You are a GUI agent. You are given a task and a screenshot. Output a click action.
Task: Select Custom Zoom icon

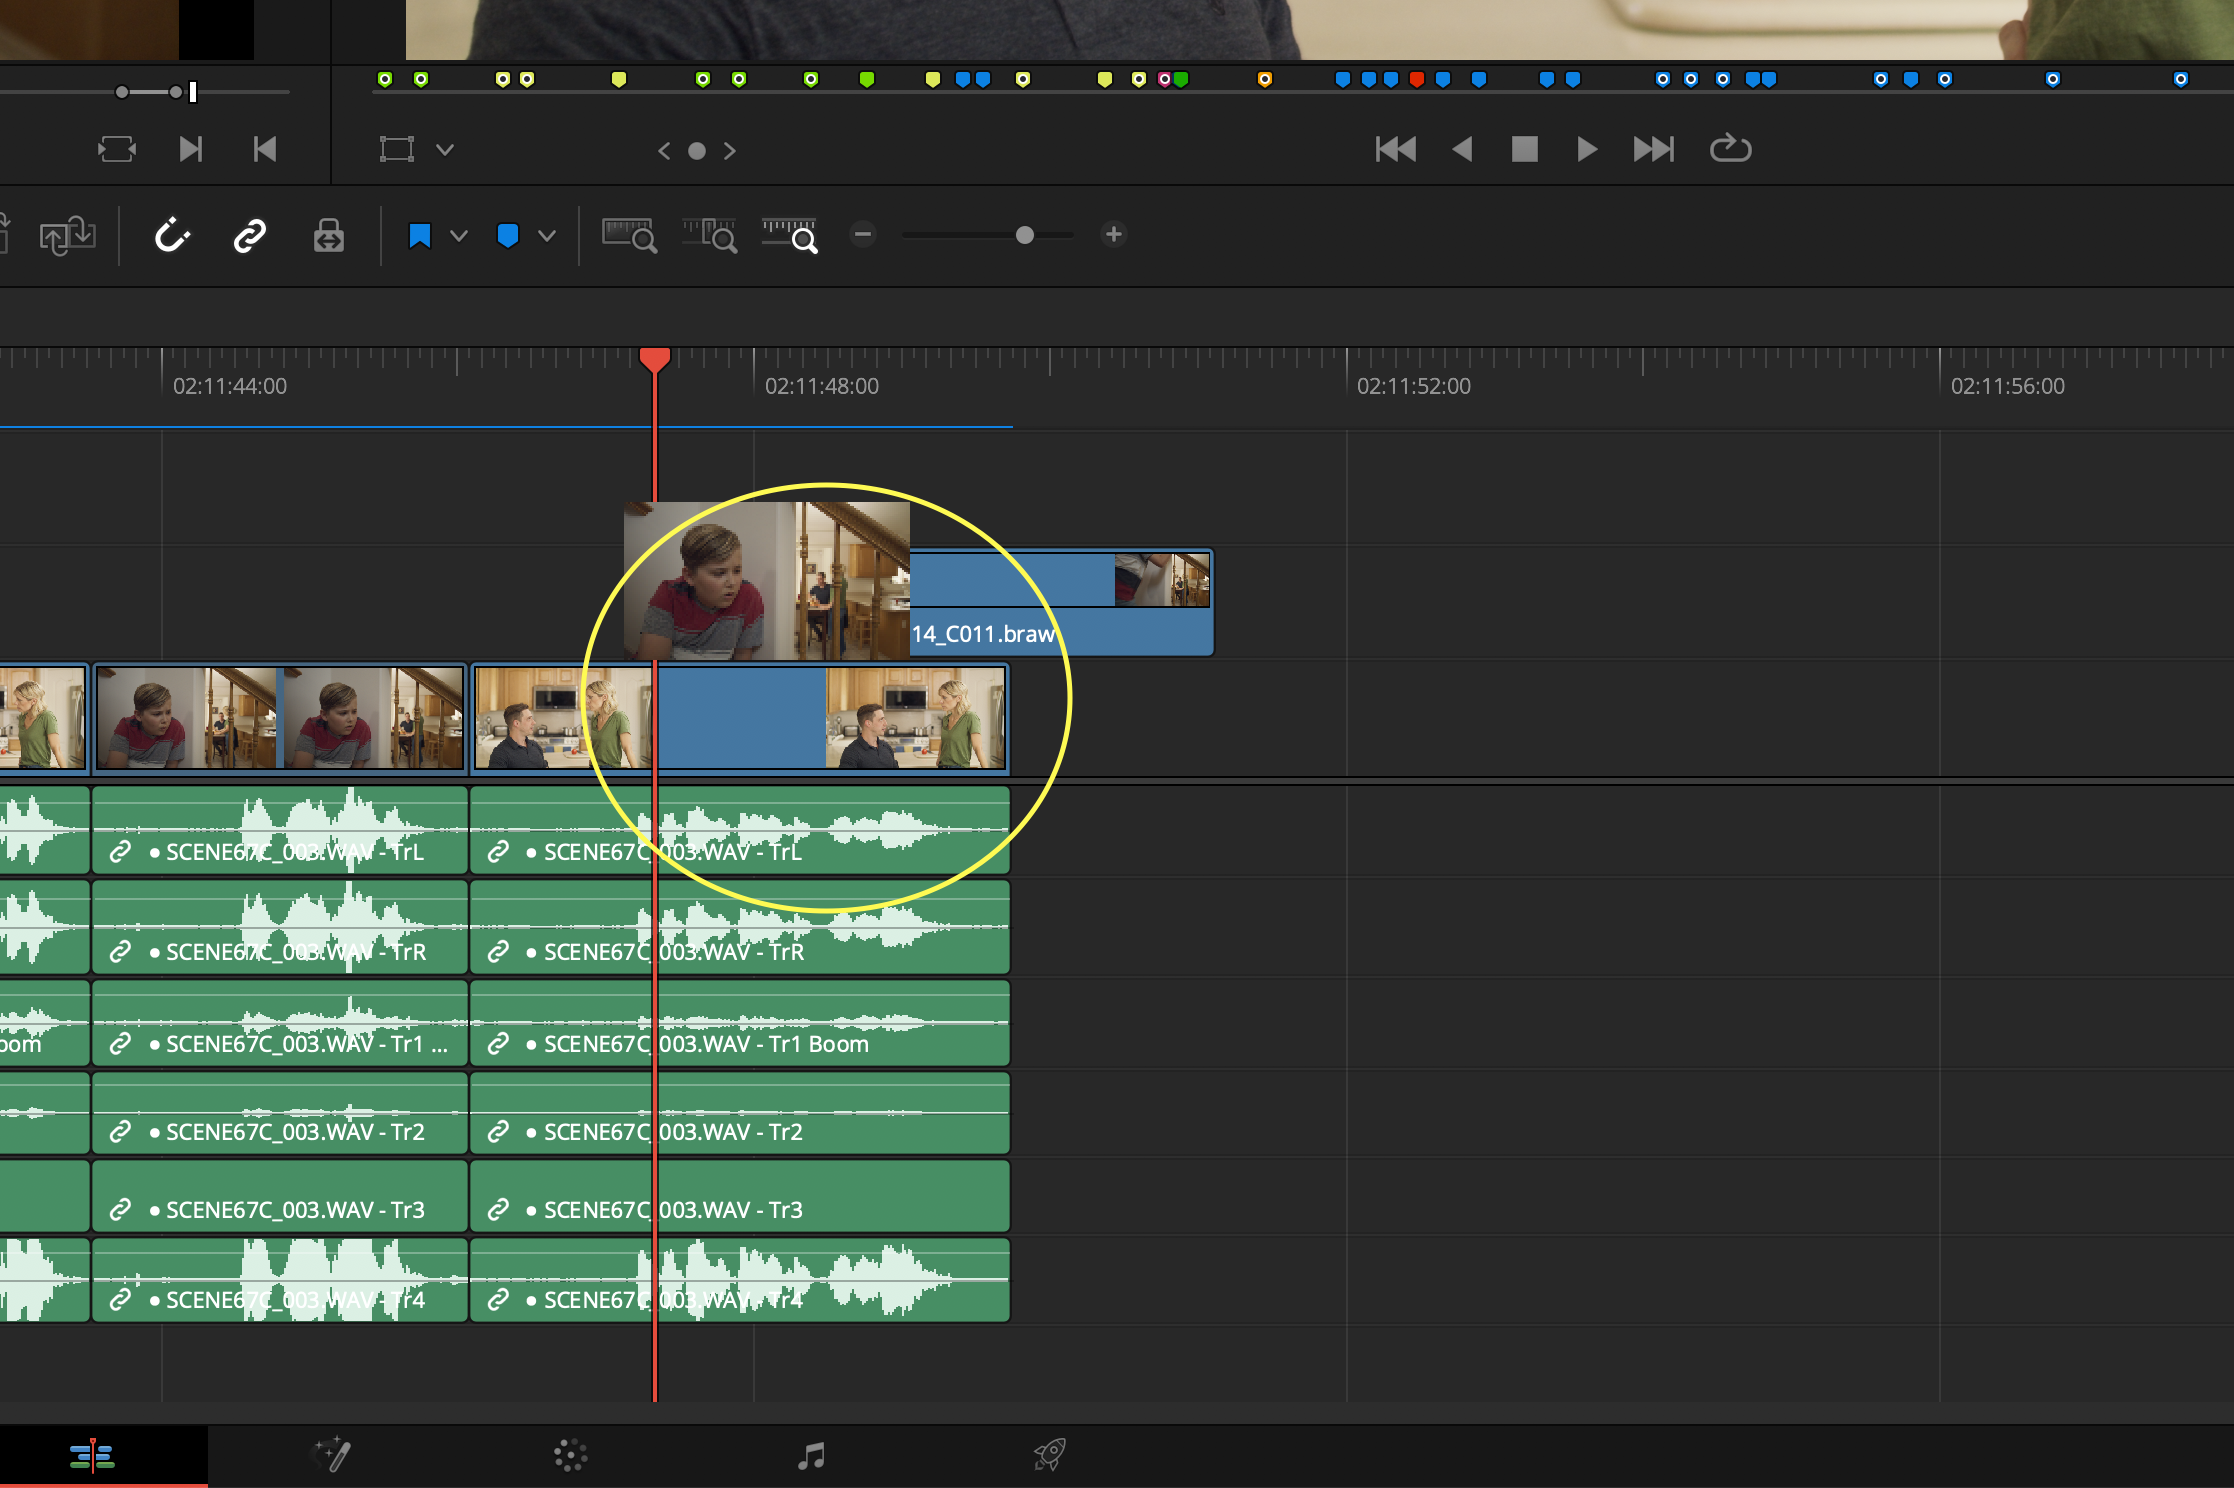790,236
